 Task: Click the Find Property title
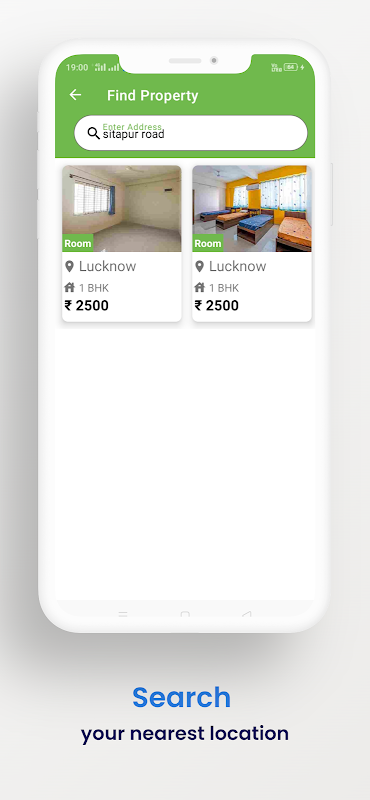point(153,95)
